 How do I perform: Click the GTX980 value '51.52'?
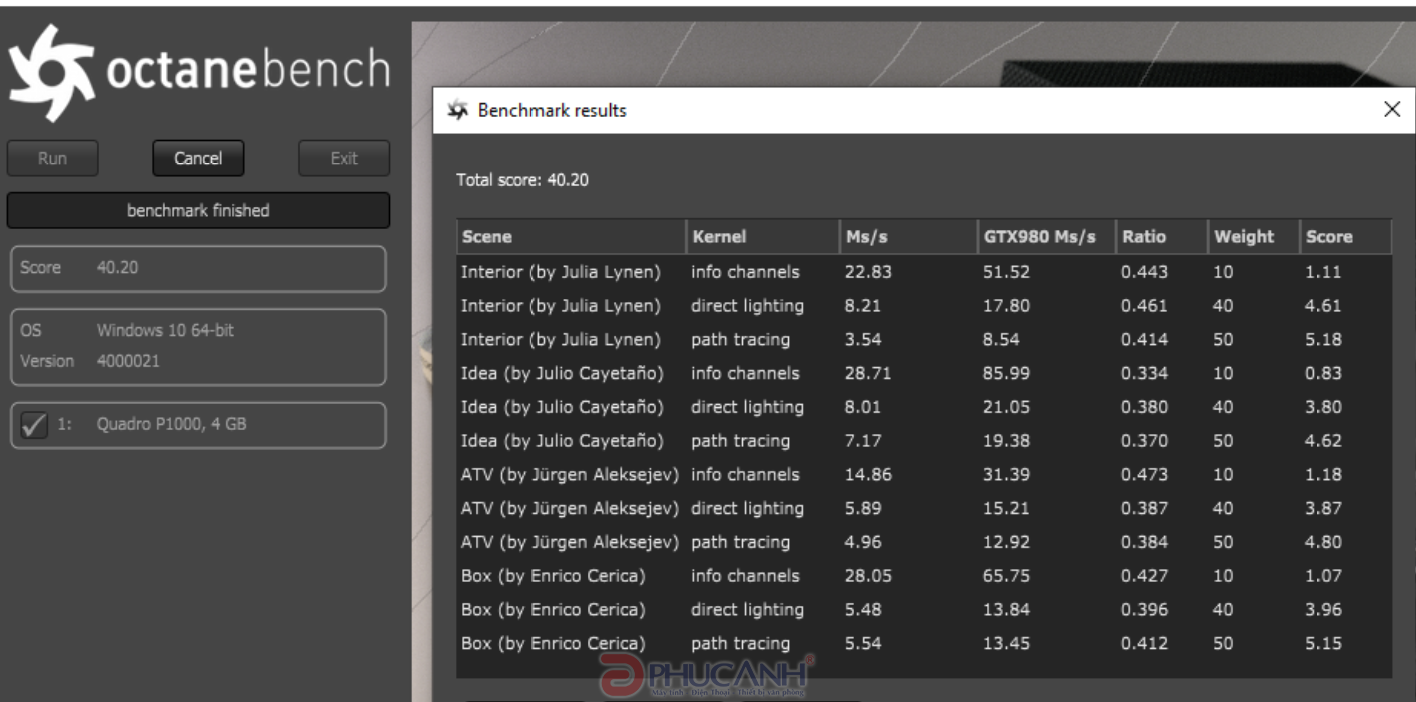[x=1006, y=272]
